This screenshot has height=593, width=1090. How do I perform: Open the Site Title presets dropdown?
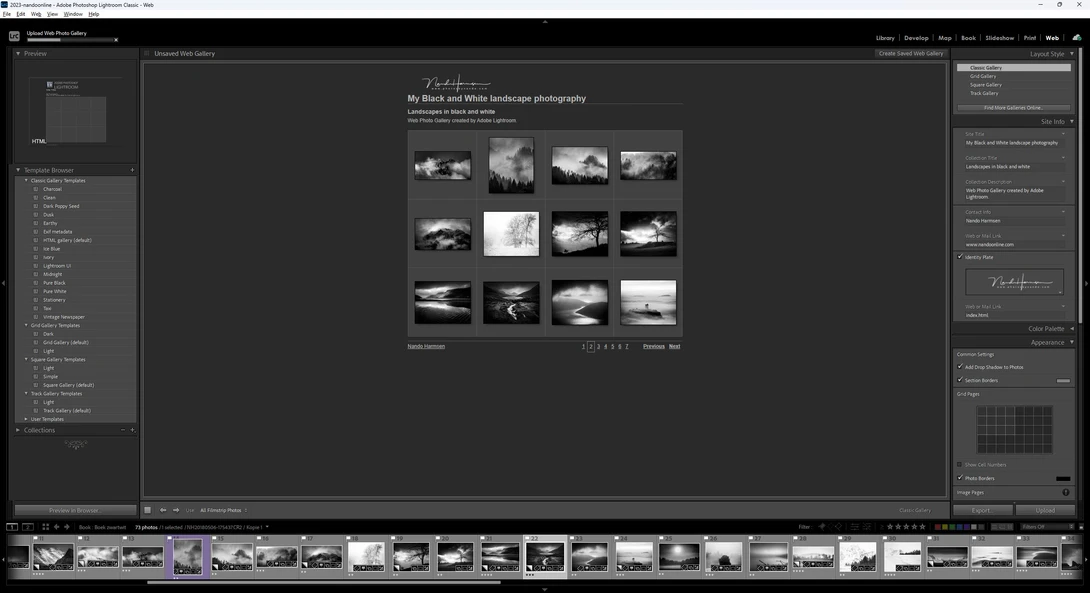[x=1063, y=134]
